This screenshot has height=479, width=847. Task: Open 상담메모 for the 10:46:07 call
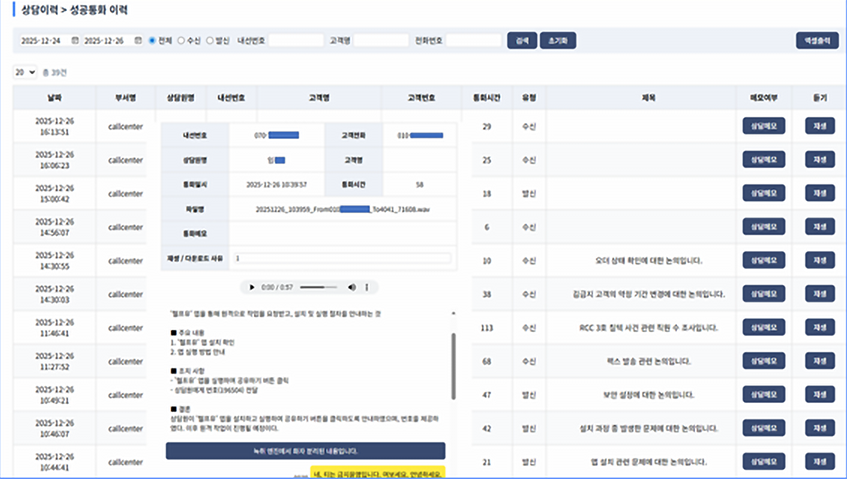[764, 428]
